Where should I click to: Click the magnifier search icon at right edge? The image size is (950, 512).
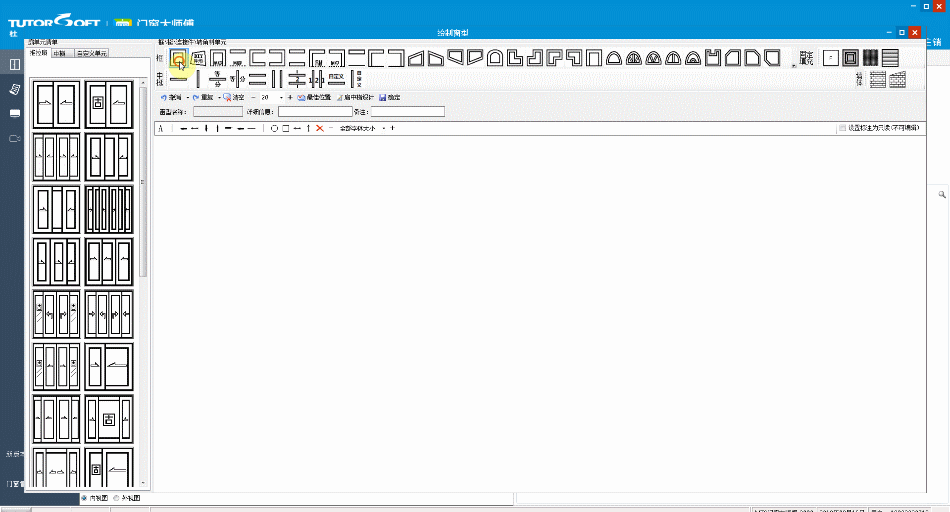942,194
